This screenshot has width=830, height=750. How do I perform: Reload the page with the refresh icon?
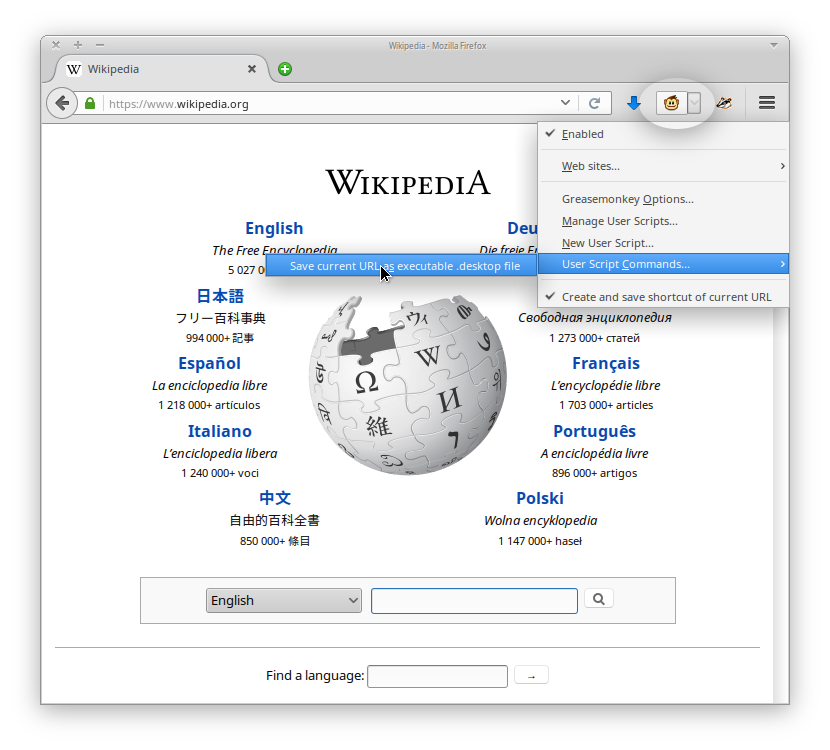click(x=594, y=103)
